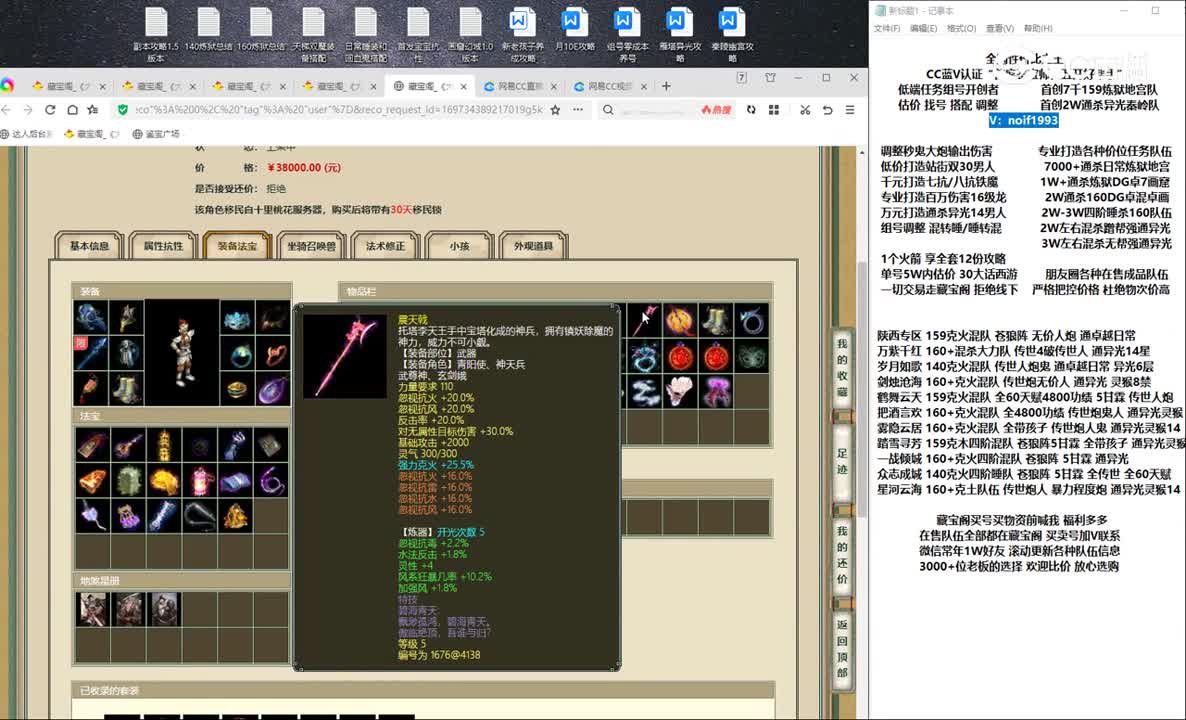Click the browser scissors screenshot icon
Screen dimensions: 1186x720
(x=805, y=110)
